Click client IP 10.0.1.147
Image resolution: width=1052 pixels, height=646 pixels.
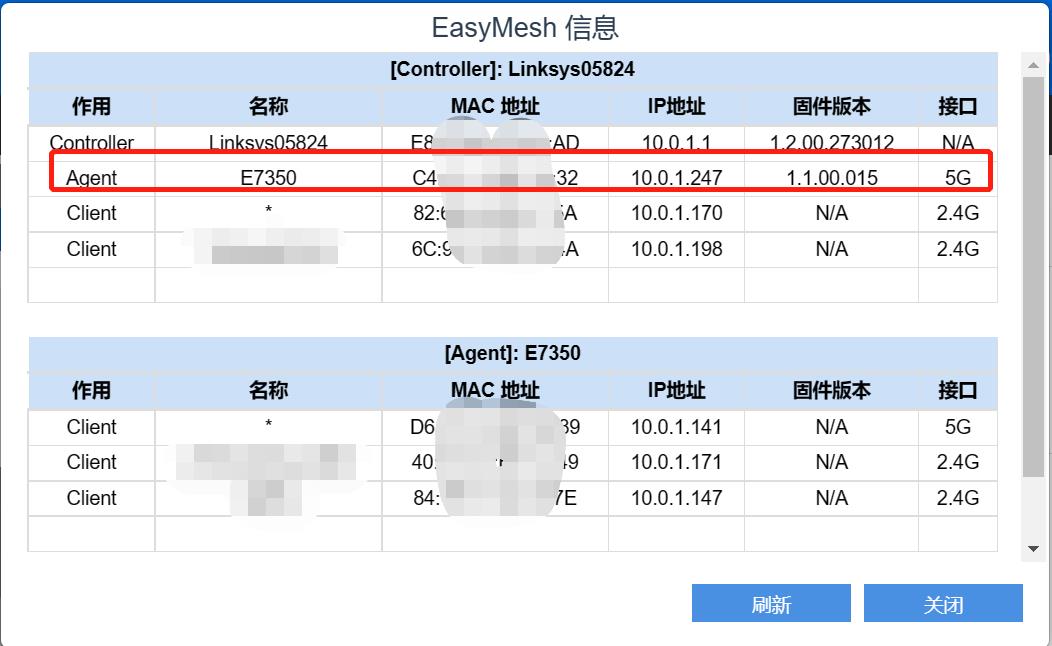pos(676,498)
